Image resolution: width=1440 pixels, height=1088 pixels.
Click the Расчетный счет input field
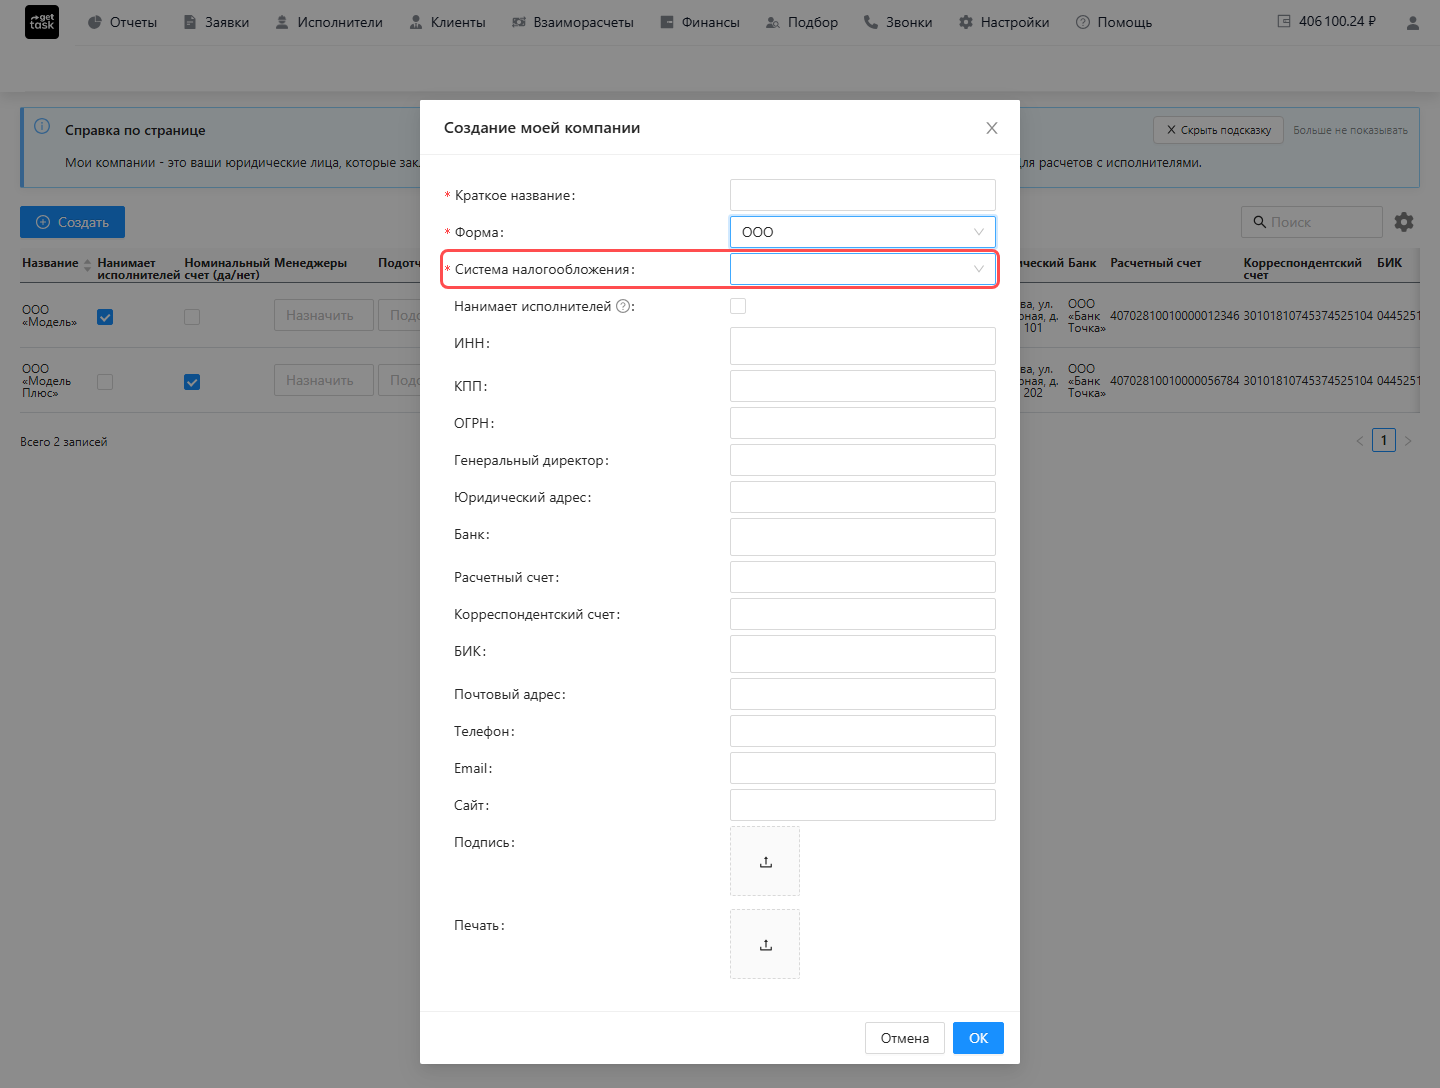pos(863,577)
